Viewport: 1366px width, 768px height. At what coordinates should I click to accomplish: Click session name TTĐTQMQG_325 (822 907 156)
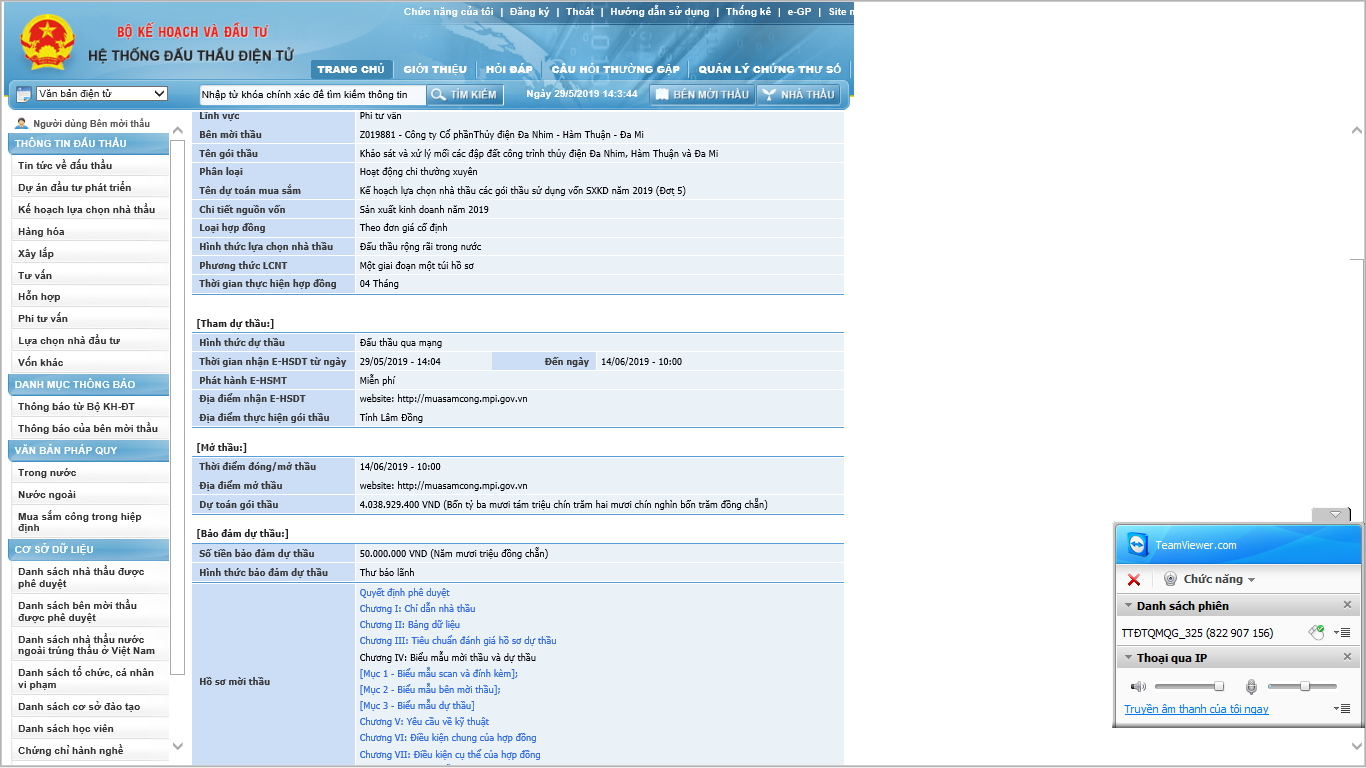click(1197, 632)
